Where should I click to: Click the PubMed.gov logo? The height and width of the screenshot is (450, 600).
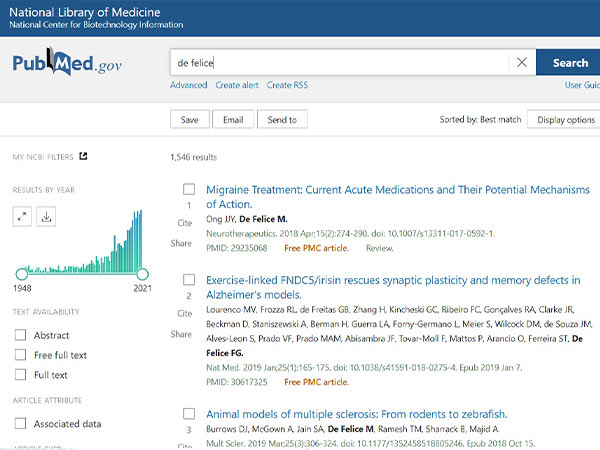point(67,63)
